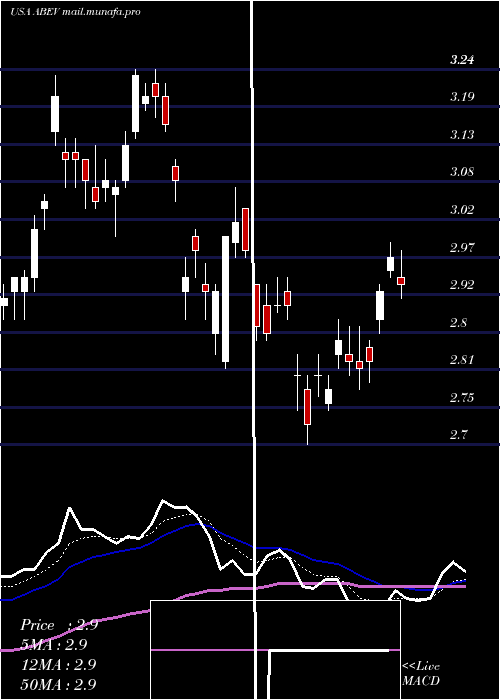
Task: Select the 3.19 price axis label
Action: click(x=462, y=97)
